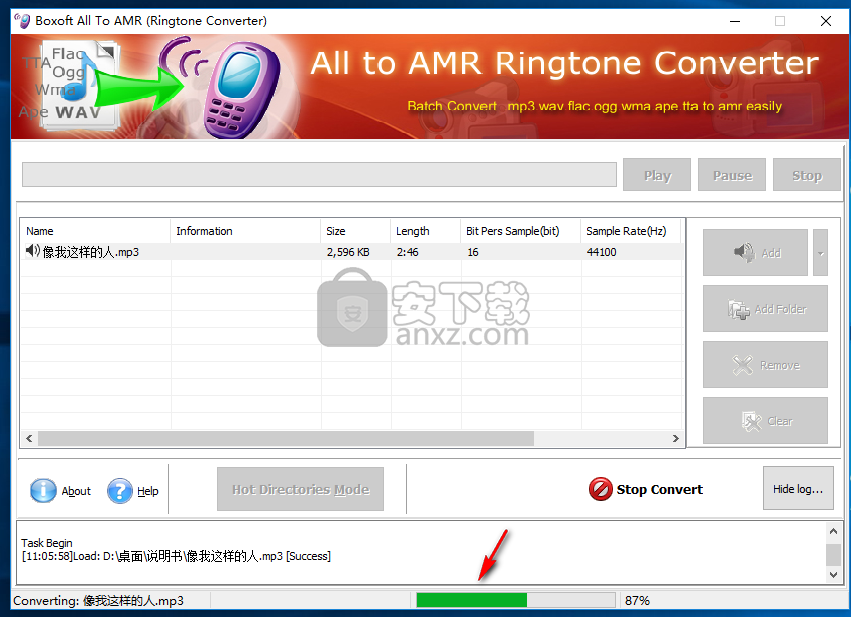Click the Load Success log entry line
The image size is (851, 617).
(176, 556)
